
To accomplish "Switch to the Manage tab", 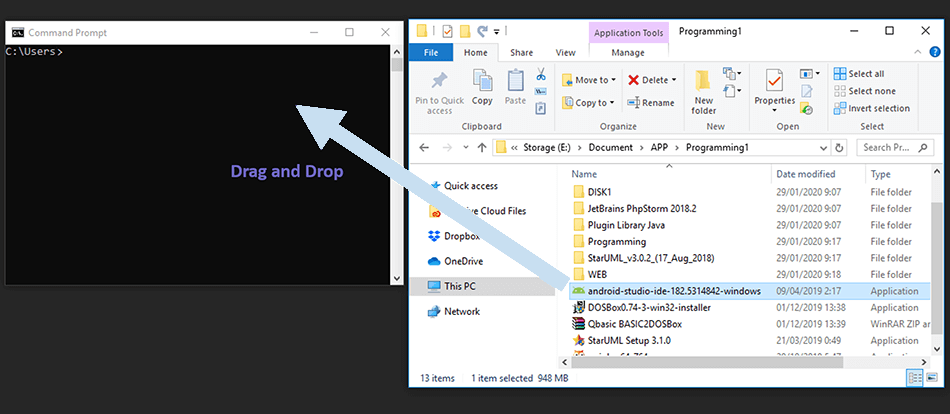I will (628, 53).
